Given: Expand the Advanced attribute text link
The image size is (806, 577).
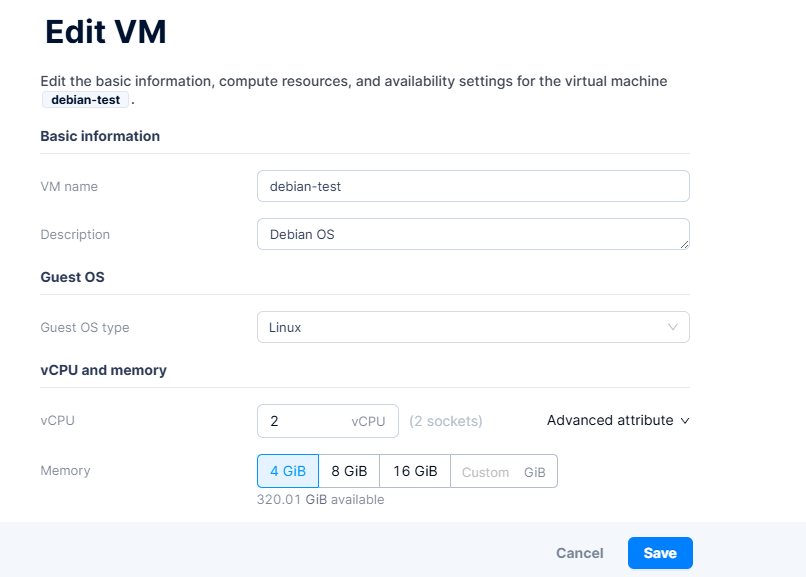Looking at the screenshot, I should [x=610, y=420].
